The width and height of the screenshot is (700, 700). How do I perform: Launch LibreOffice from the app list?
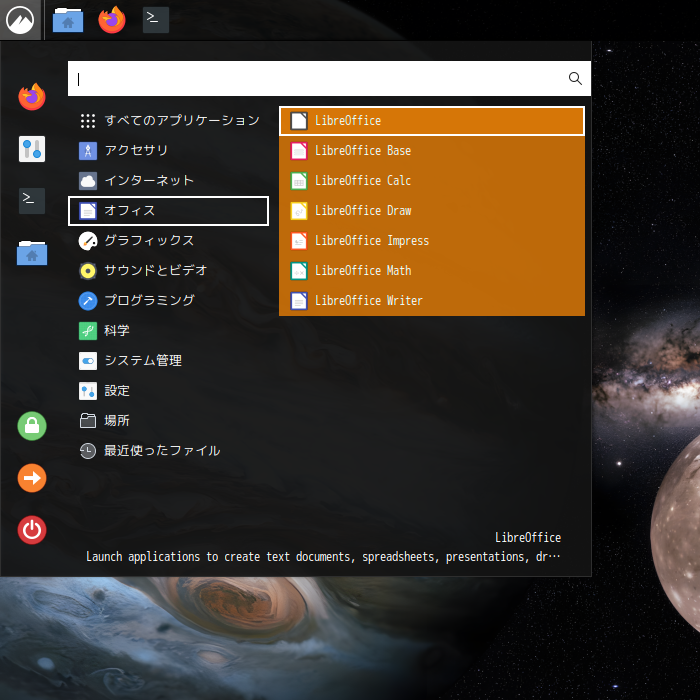point(432,121)
